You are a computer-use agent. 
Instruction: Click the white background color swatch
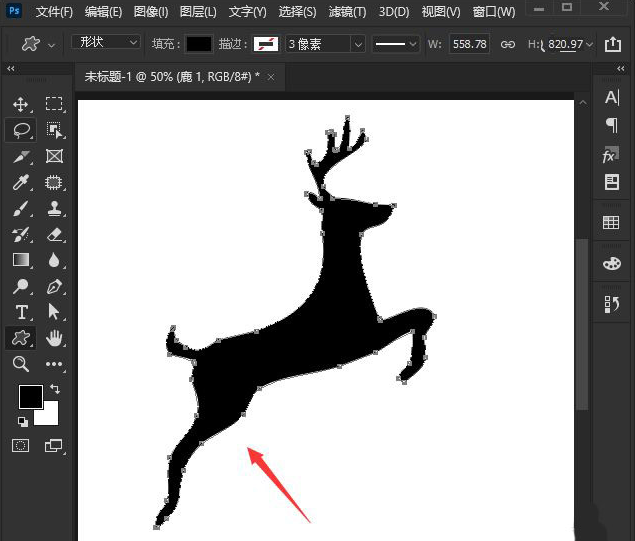[x=49, y=416]
